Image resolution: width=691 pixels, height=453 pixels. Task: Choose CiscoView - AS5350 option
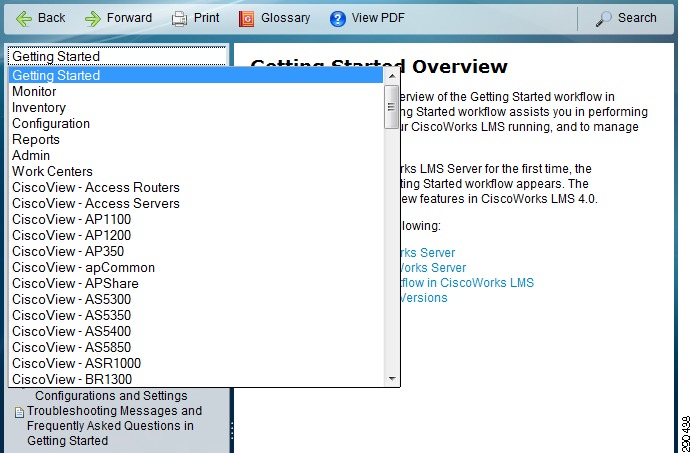(196, 315)
